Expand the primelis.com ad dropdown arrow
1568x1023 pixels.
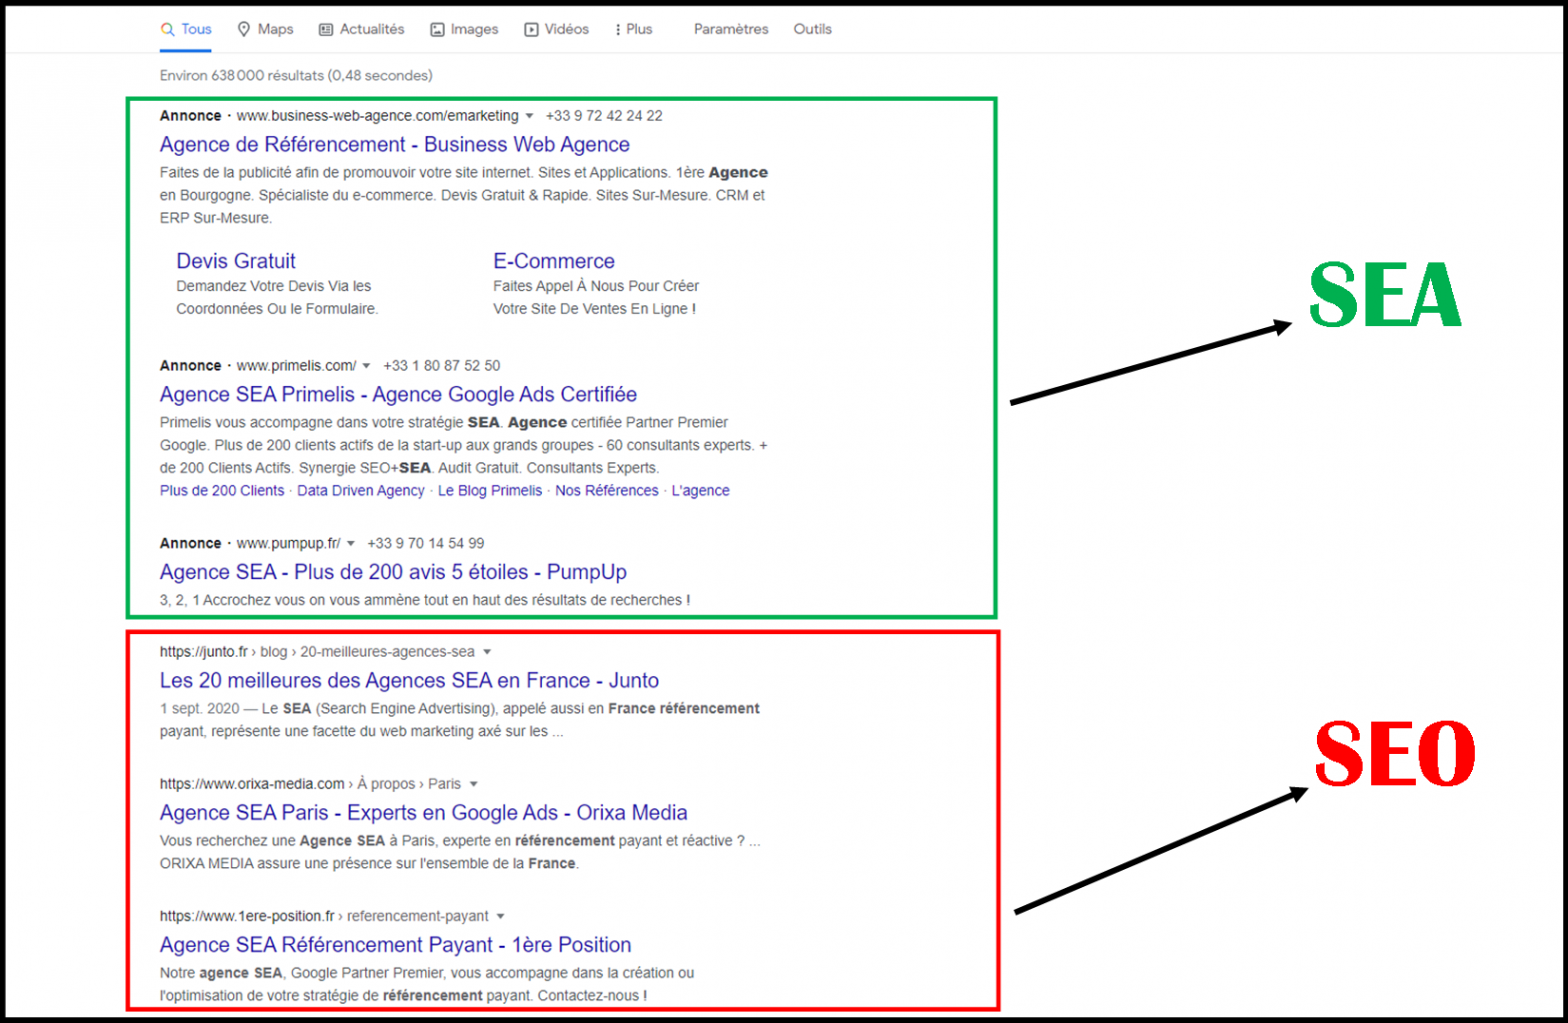coord(366,366)
